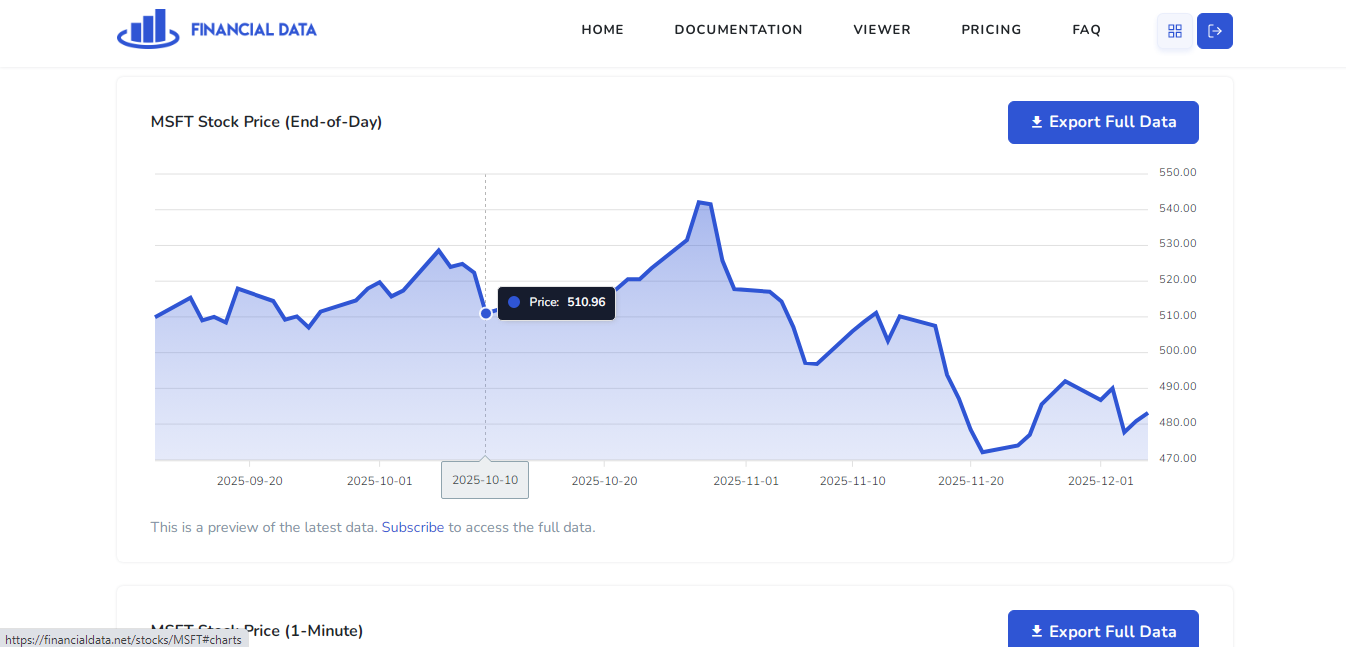Click the 2025-10-10 highlighted date label

(485, 480)
